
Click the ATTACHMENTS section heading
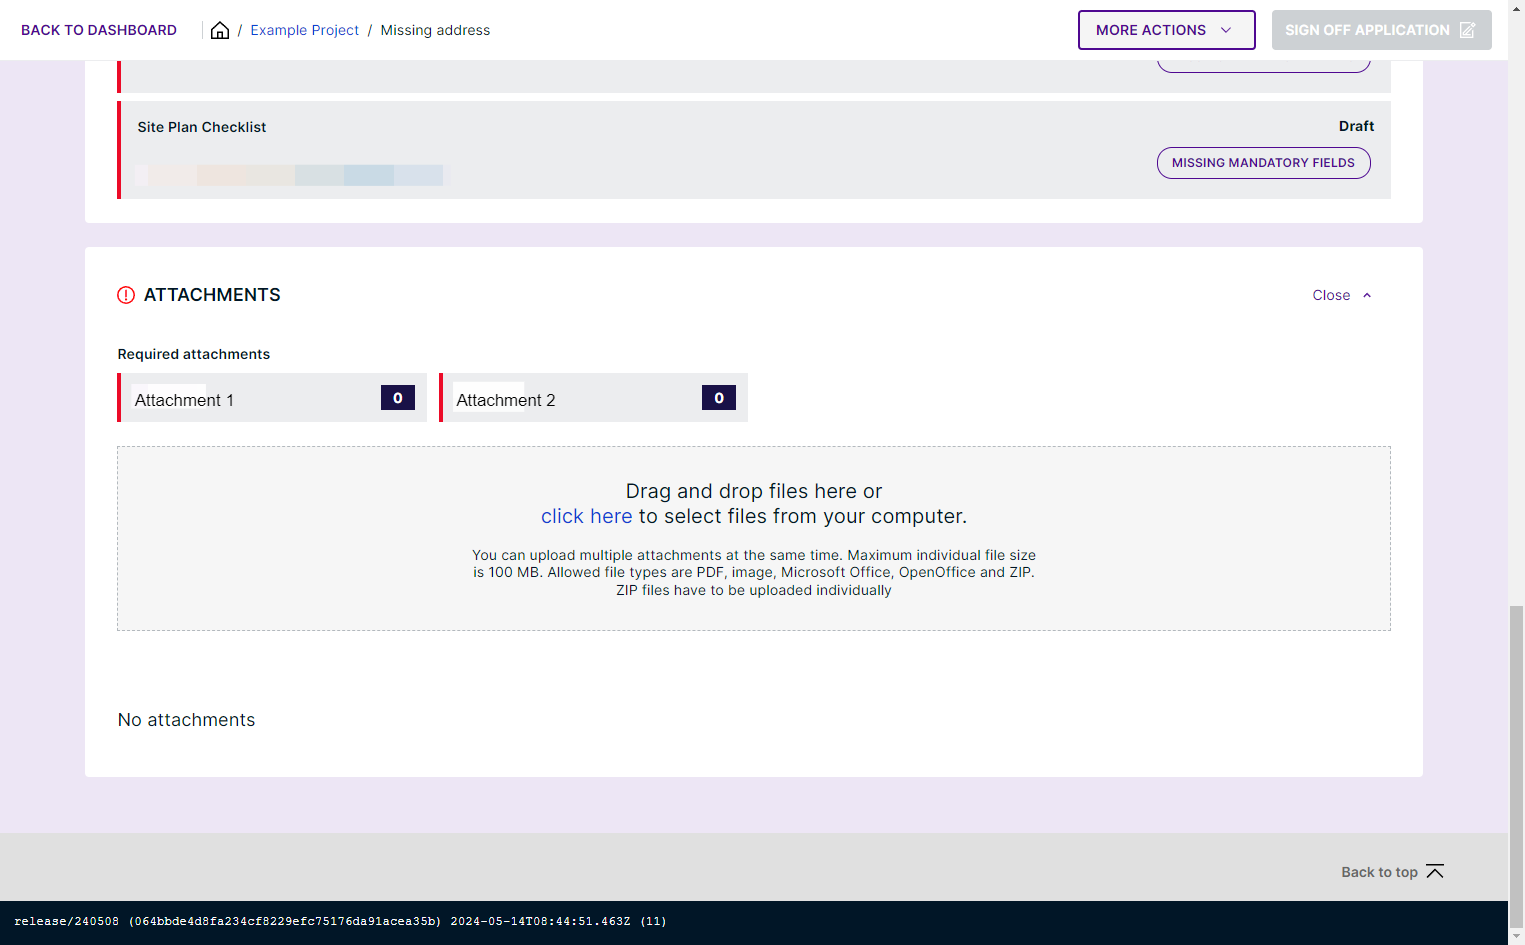pos(212,295)
